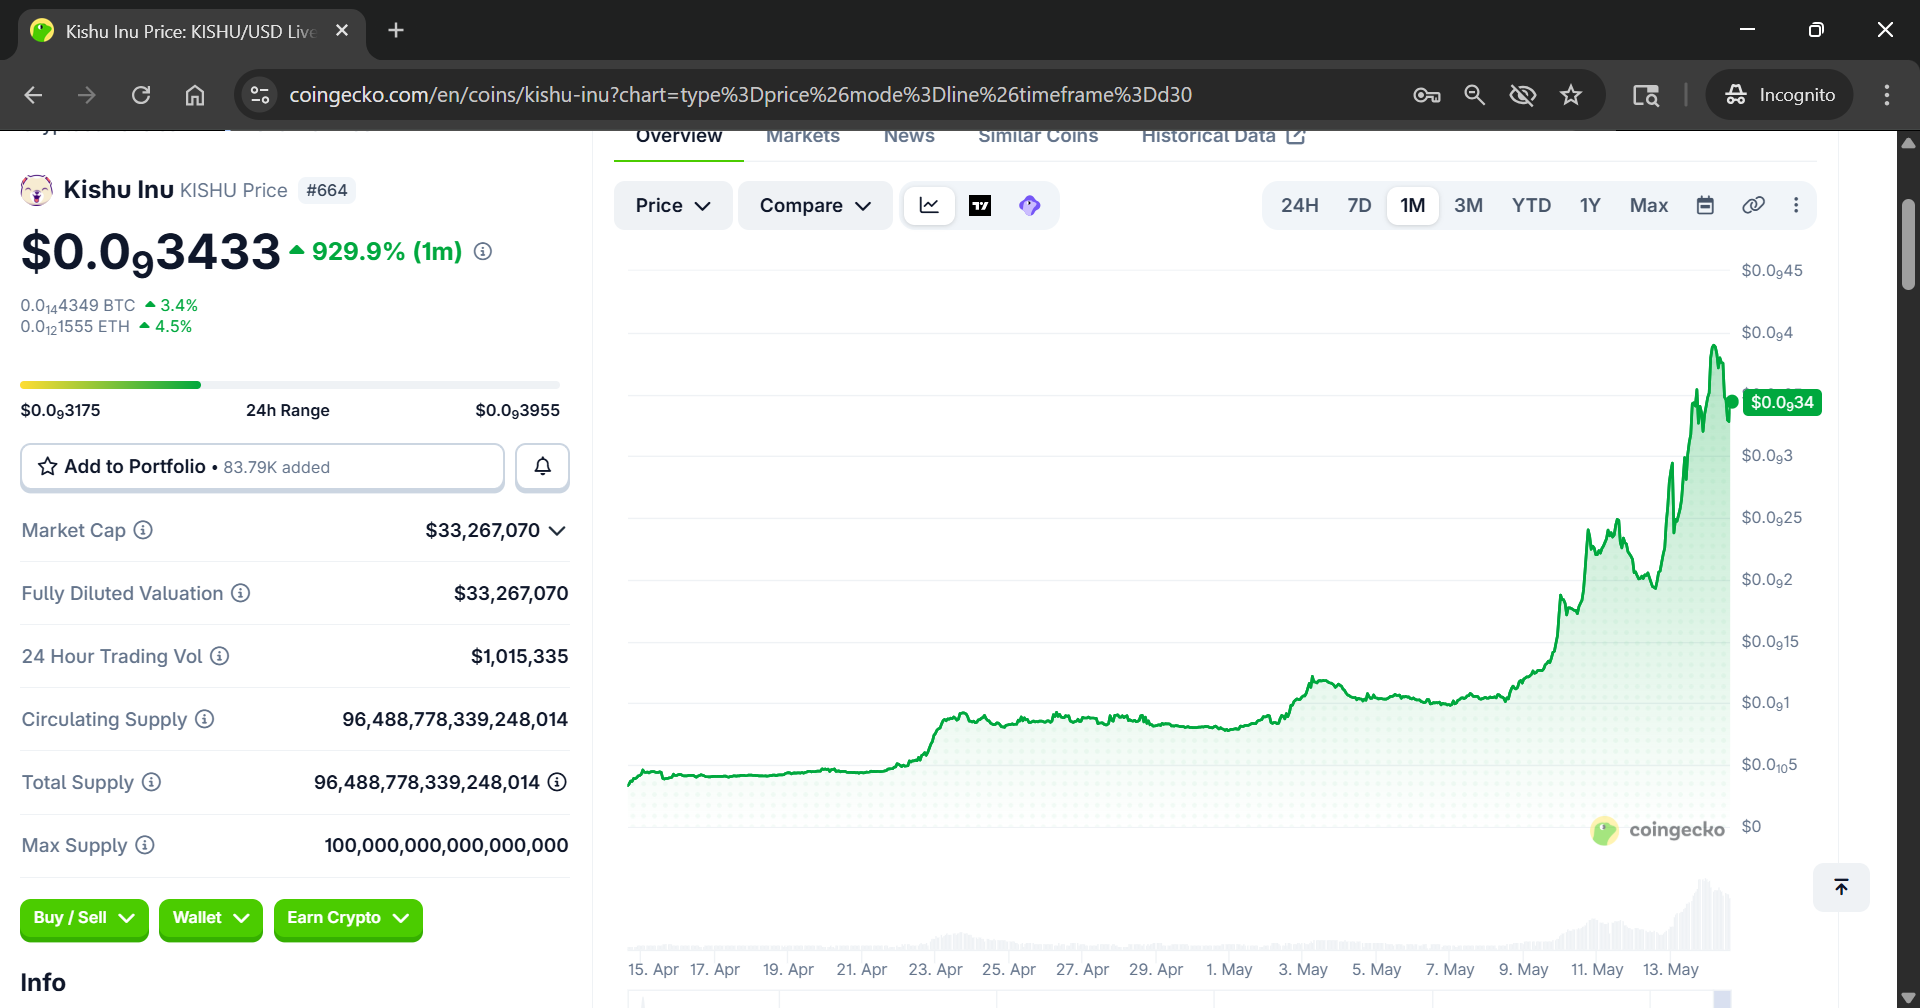The width and height of the screenshot is (1920, 1008).
Task: Click the 0.0₁₄4349 BTC price text
Action: point(78,306)
